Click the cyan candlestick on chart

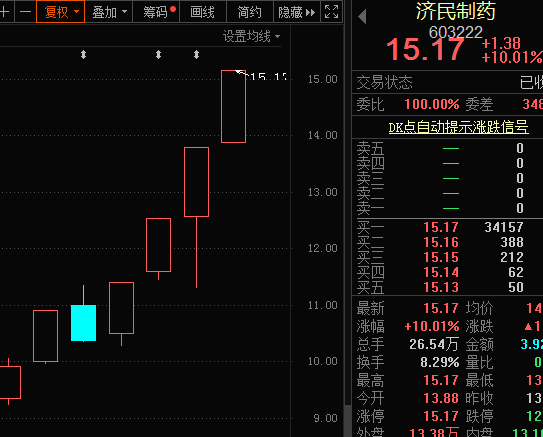[83, 323]
